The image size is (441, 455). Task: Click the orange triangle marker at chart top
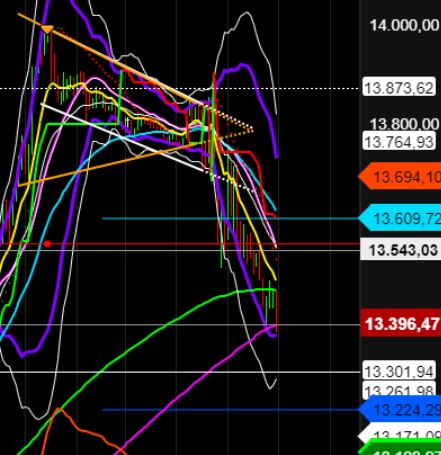pyautogui.click(x=47, y=29)
